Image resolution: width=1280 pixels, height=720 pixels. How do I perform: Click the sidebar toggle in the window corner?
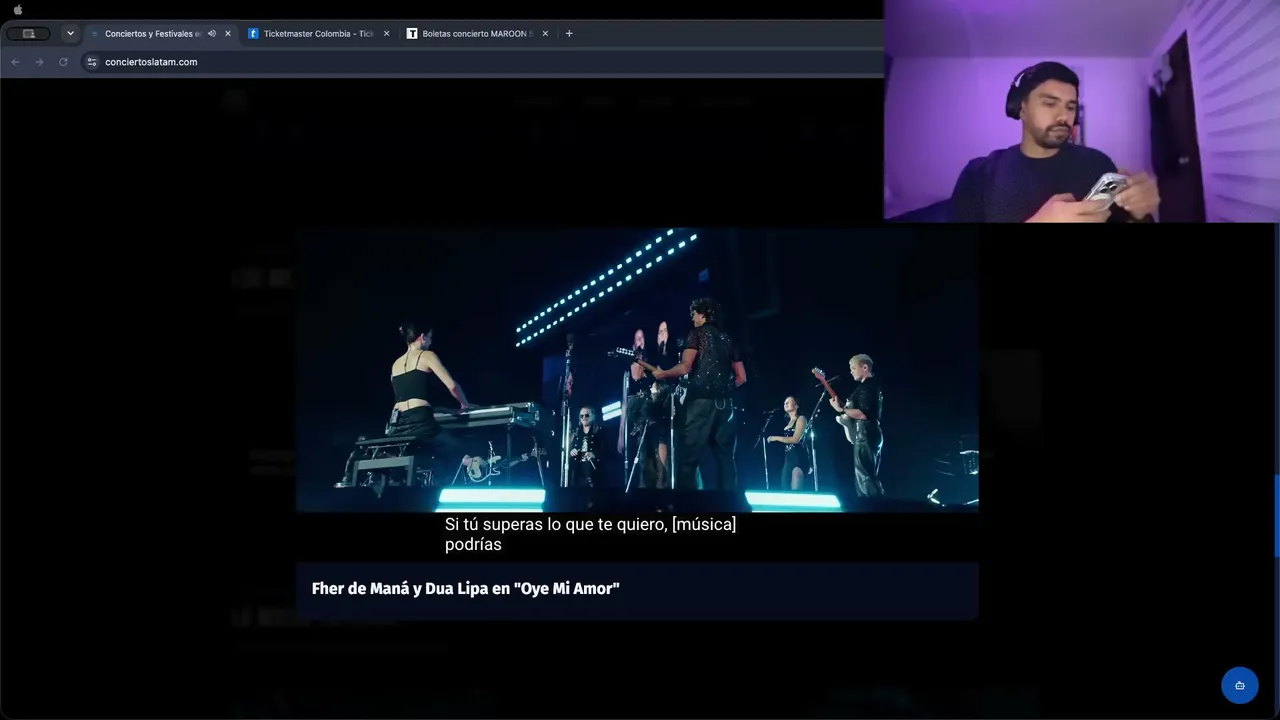coord(28,33)
